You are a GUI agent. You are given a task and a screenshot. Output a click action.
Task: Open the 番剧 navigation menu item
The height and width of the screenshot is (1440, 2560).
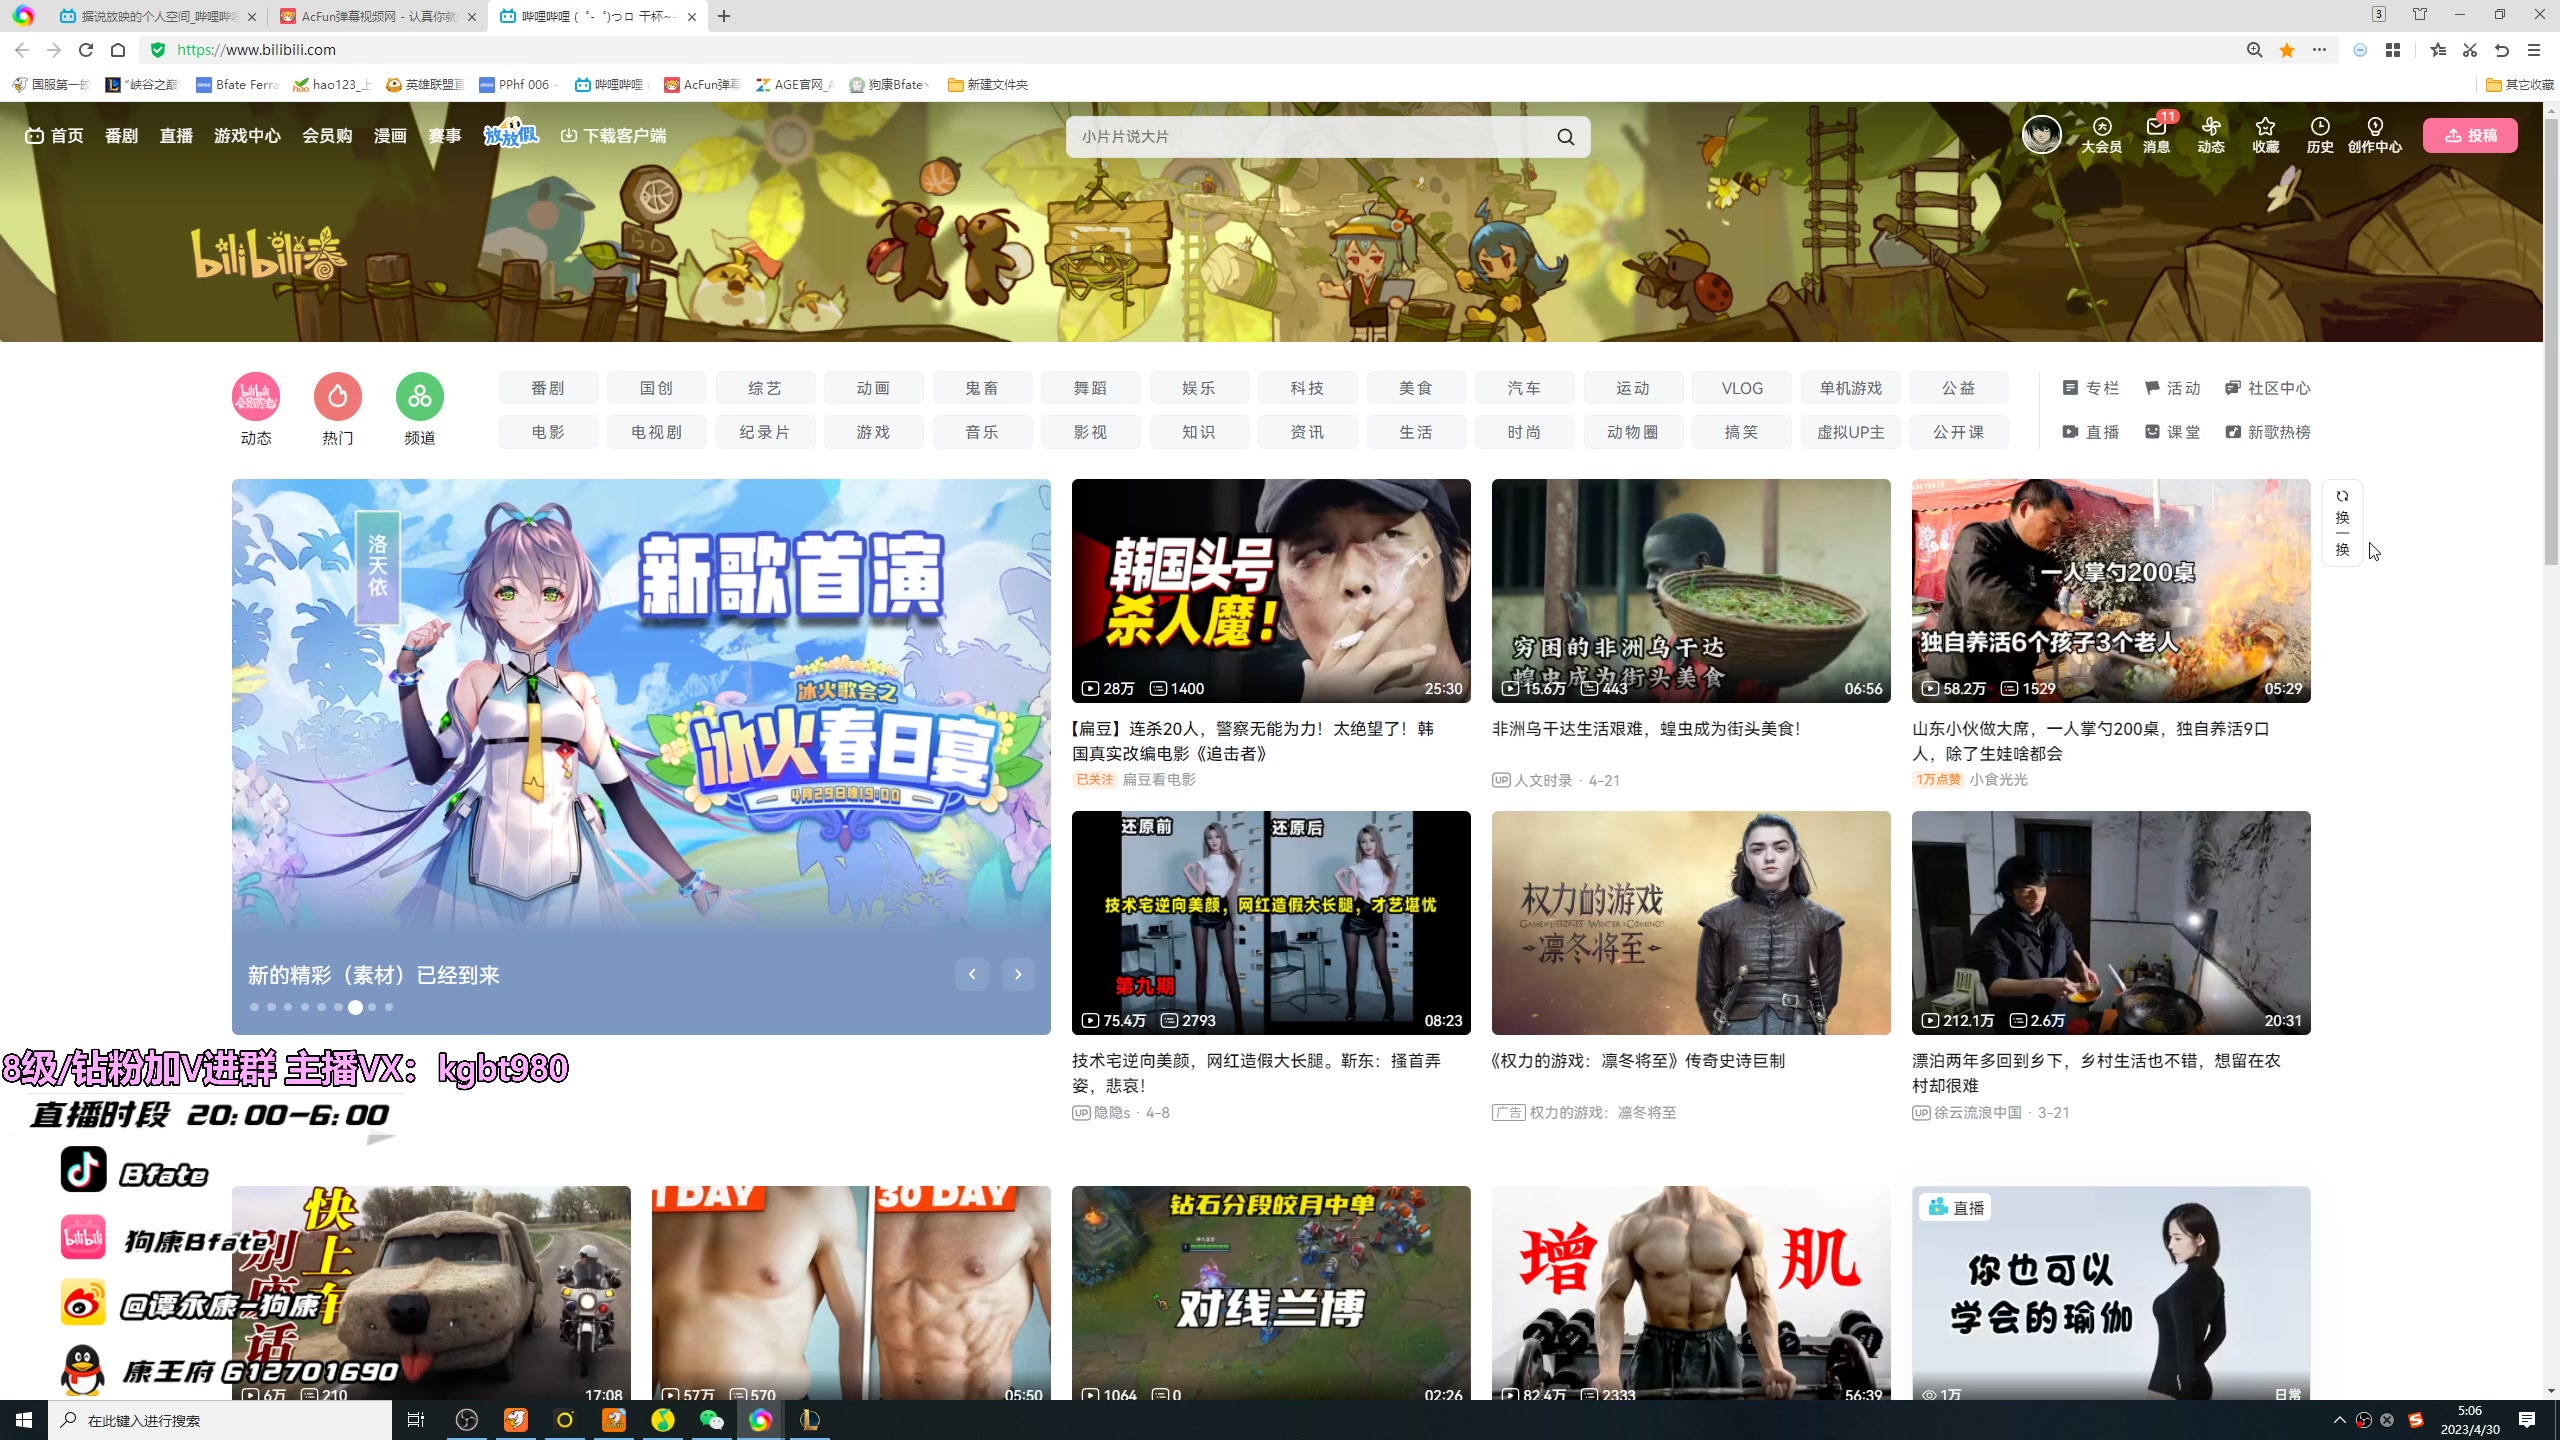coord(121,136)
